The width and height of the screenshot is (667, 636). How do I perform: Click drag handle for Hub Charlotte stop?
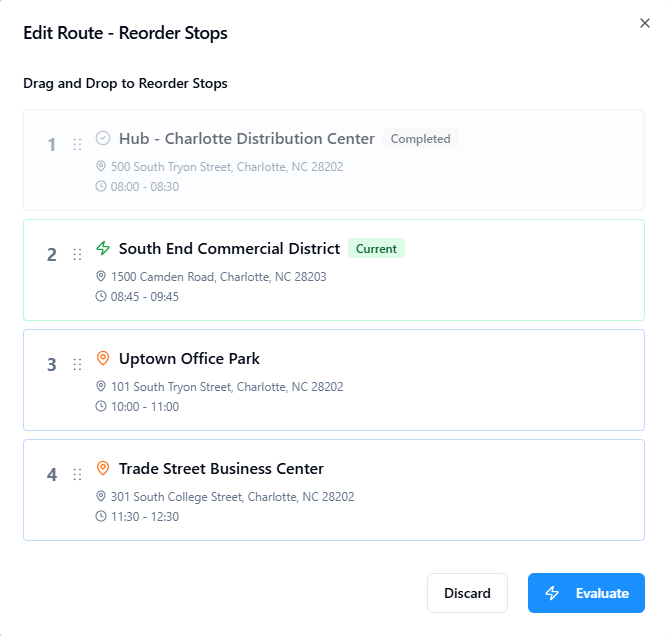[x=77, y=145]
